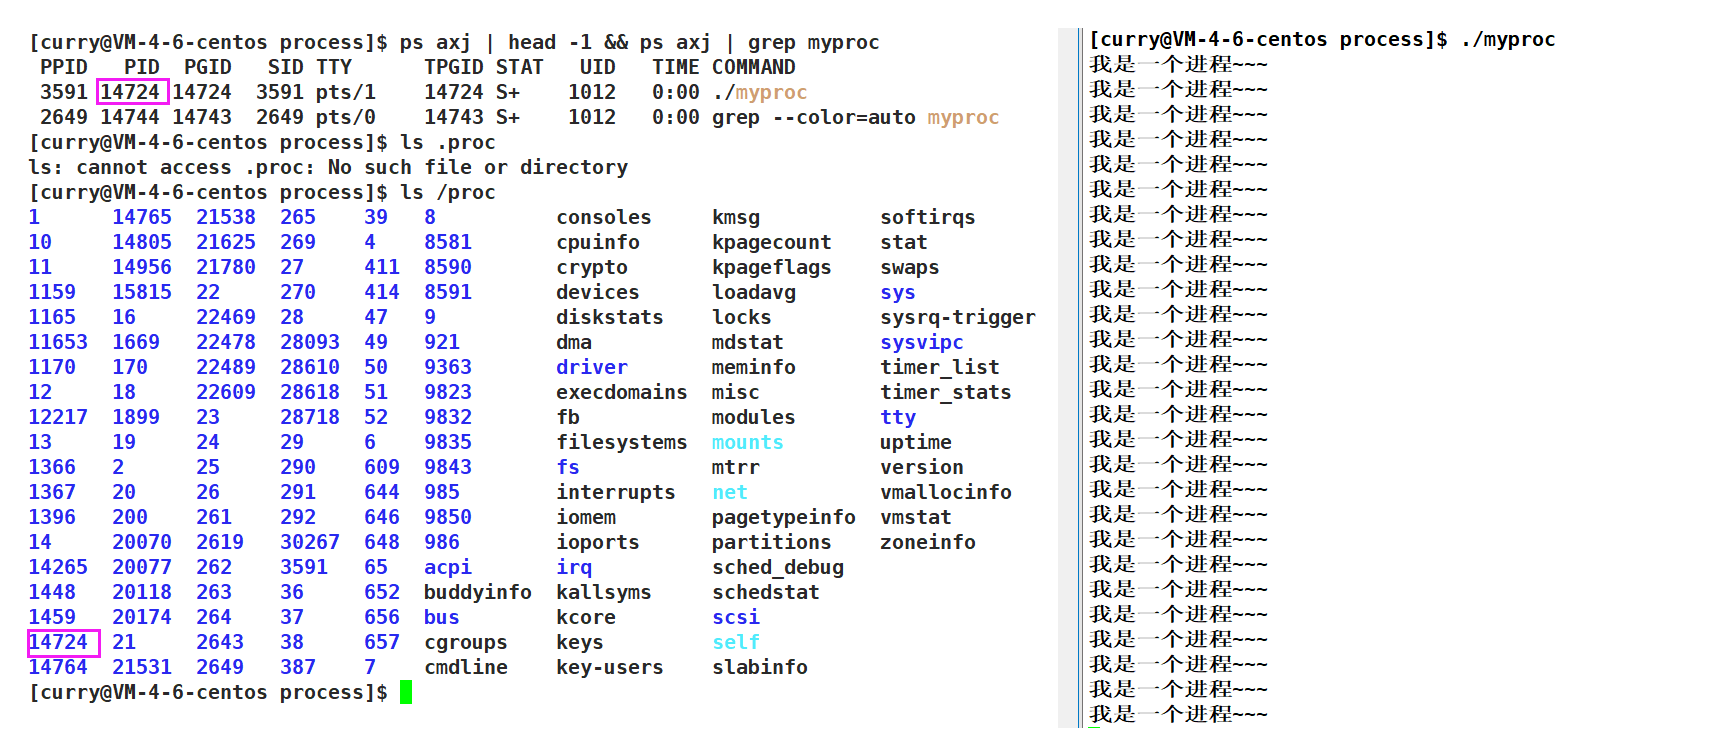1729x748 pixels.
Task: Click the 'vmallocinfo' file name
Action: coord(945,493)
